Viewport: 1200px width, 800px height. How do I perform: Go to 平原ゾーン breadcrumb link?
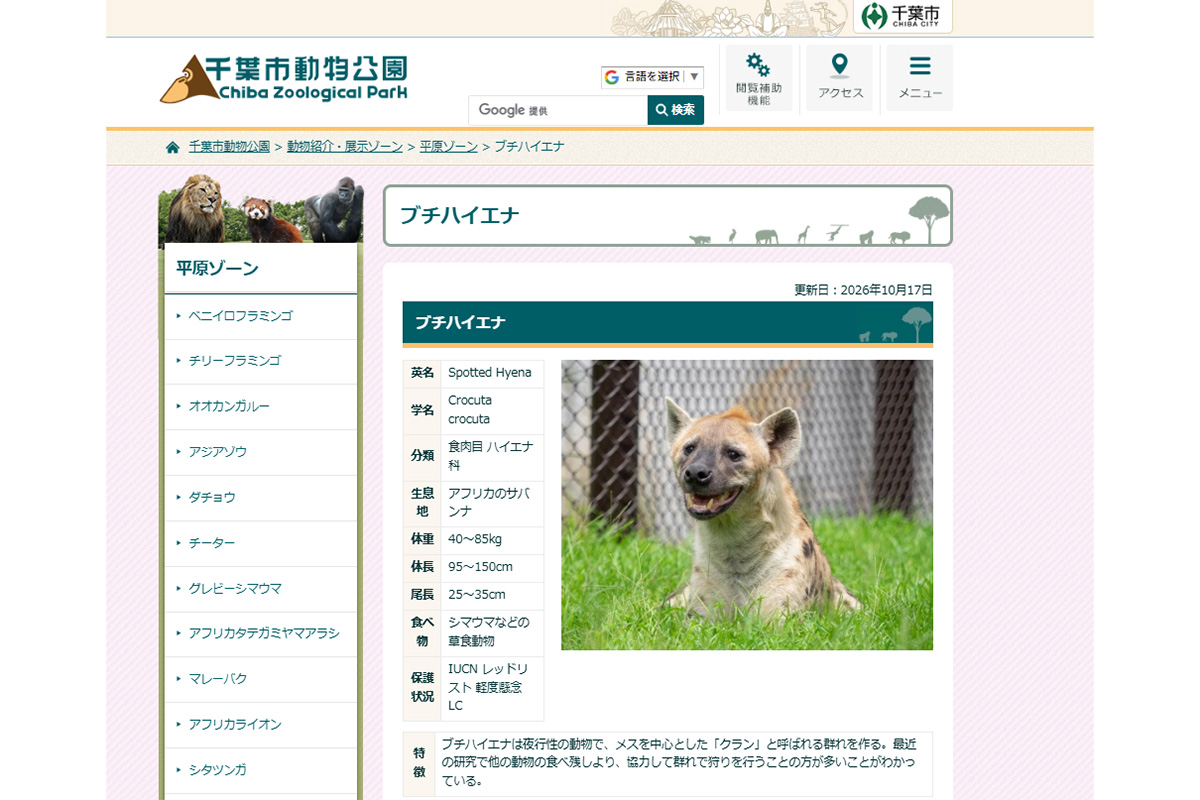448,146
